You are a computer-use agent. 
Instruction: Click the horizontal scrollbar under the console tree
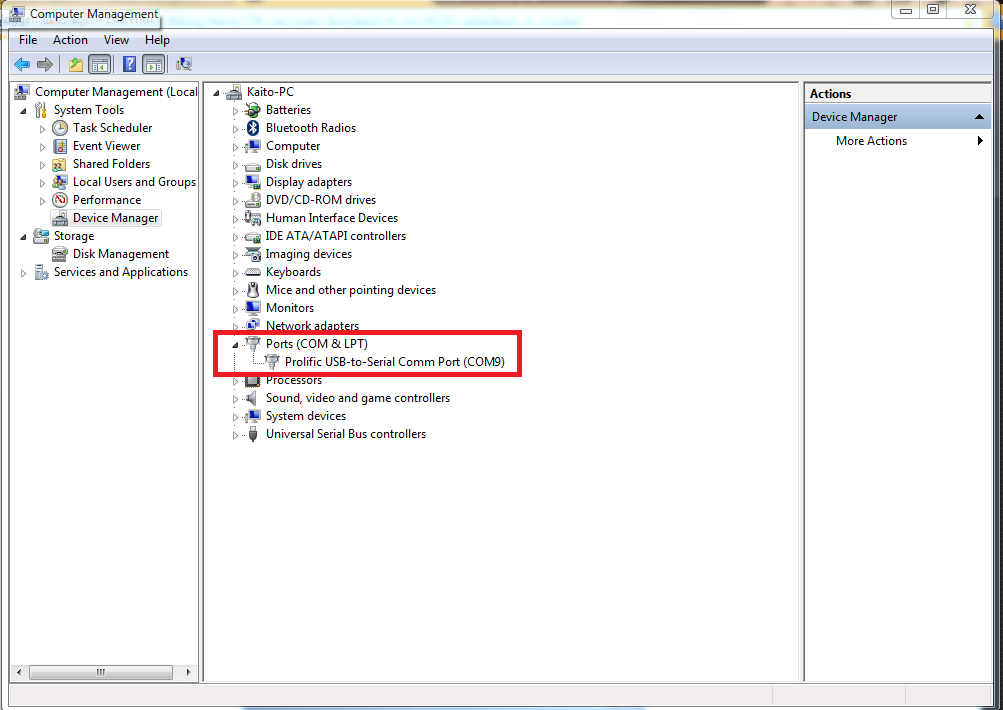pos(103,672)
